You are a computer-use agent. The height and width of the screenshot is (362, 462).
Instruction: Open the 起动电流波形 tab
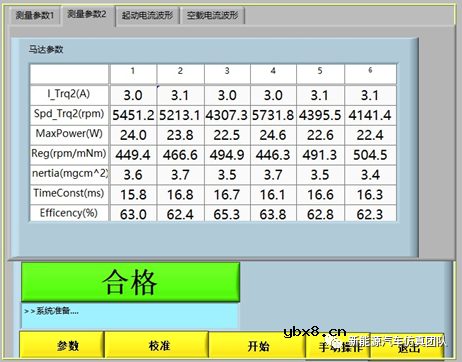[x=147, y=16]
